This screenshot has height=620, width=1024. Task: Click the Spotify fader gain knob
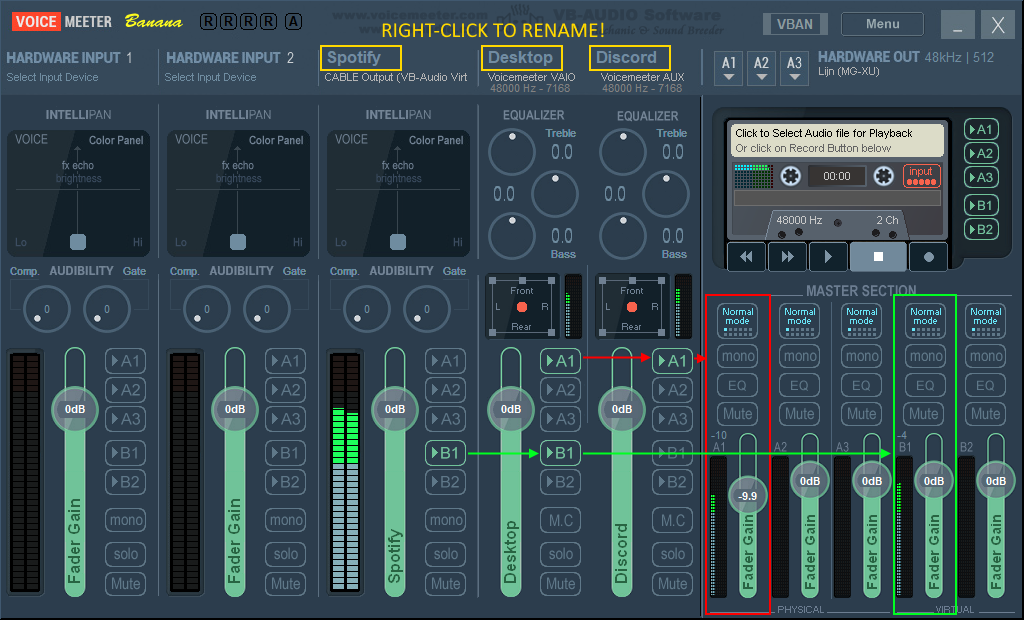tap(394, 409)
